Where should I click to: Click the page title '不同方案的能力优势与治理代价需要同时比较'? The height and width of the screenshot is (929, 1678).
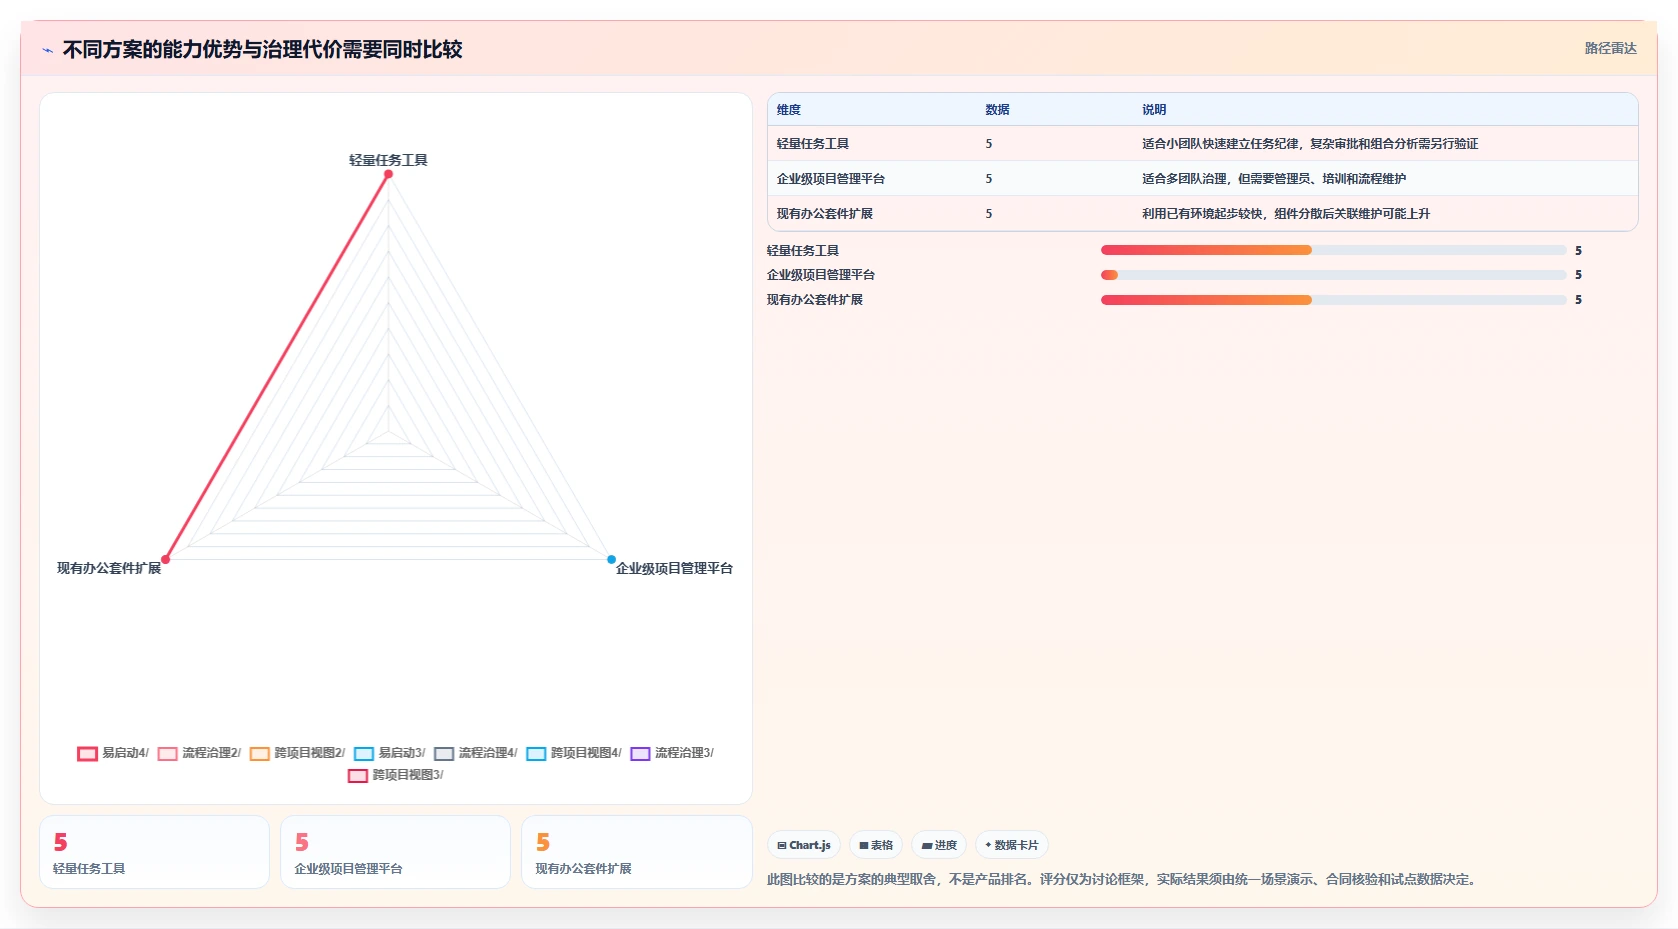pos(262,50)
